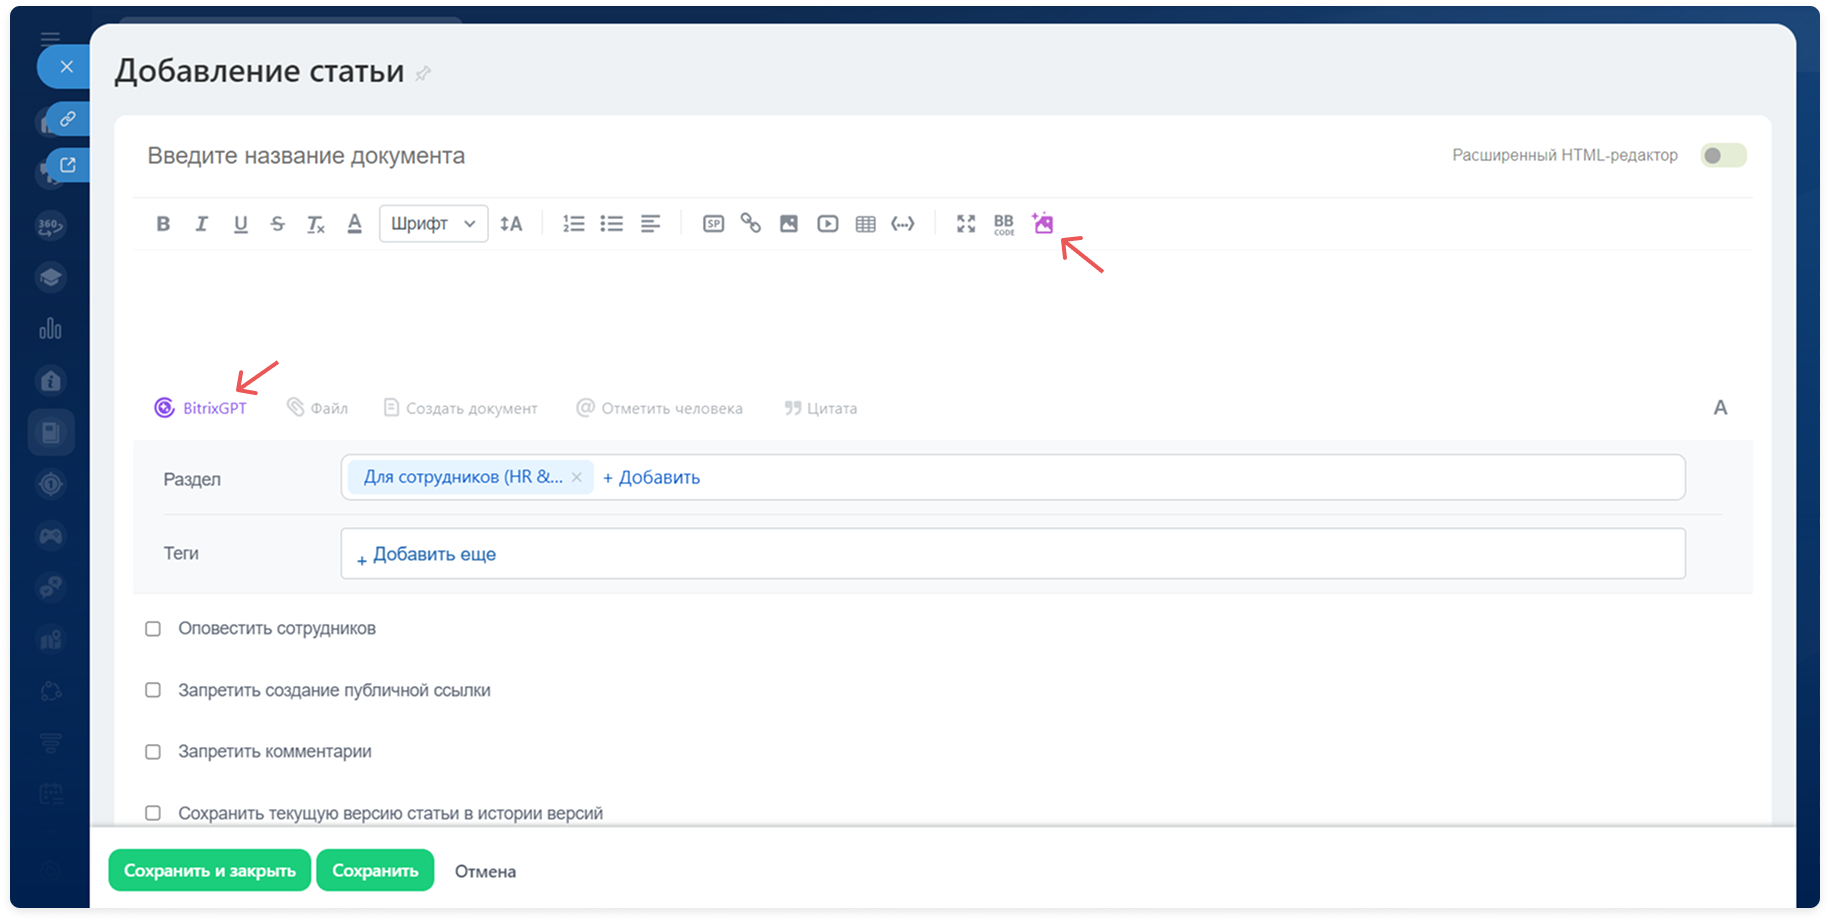Open page in new window from side tab
The height and width of the screenshot is (922, 1830).
tap(67, 165)
